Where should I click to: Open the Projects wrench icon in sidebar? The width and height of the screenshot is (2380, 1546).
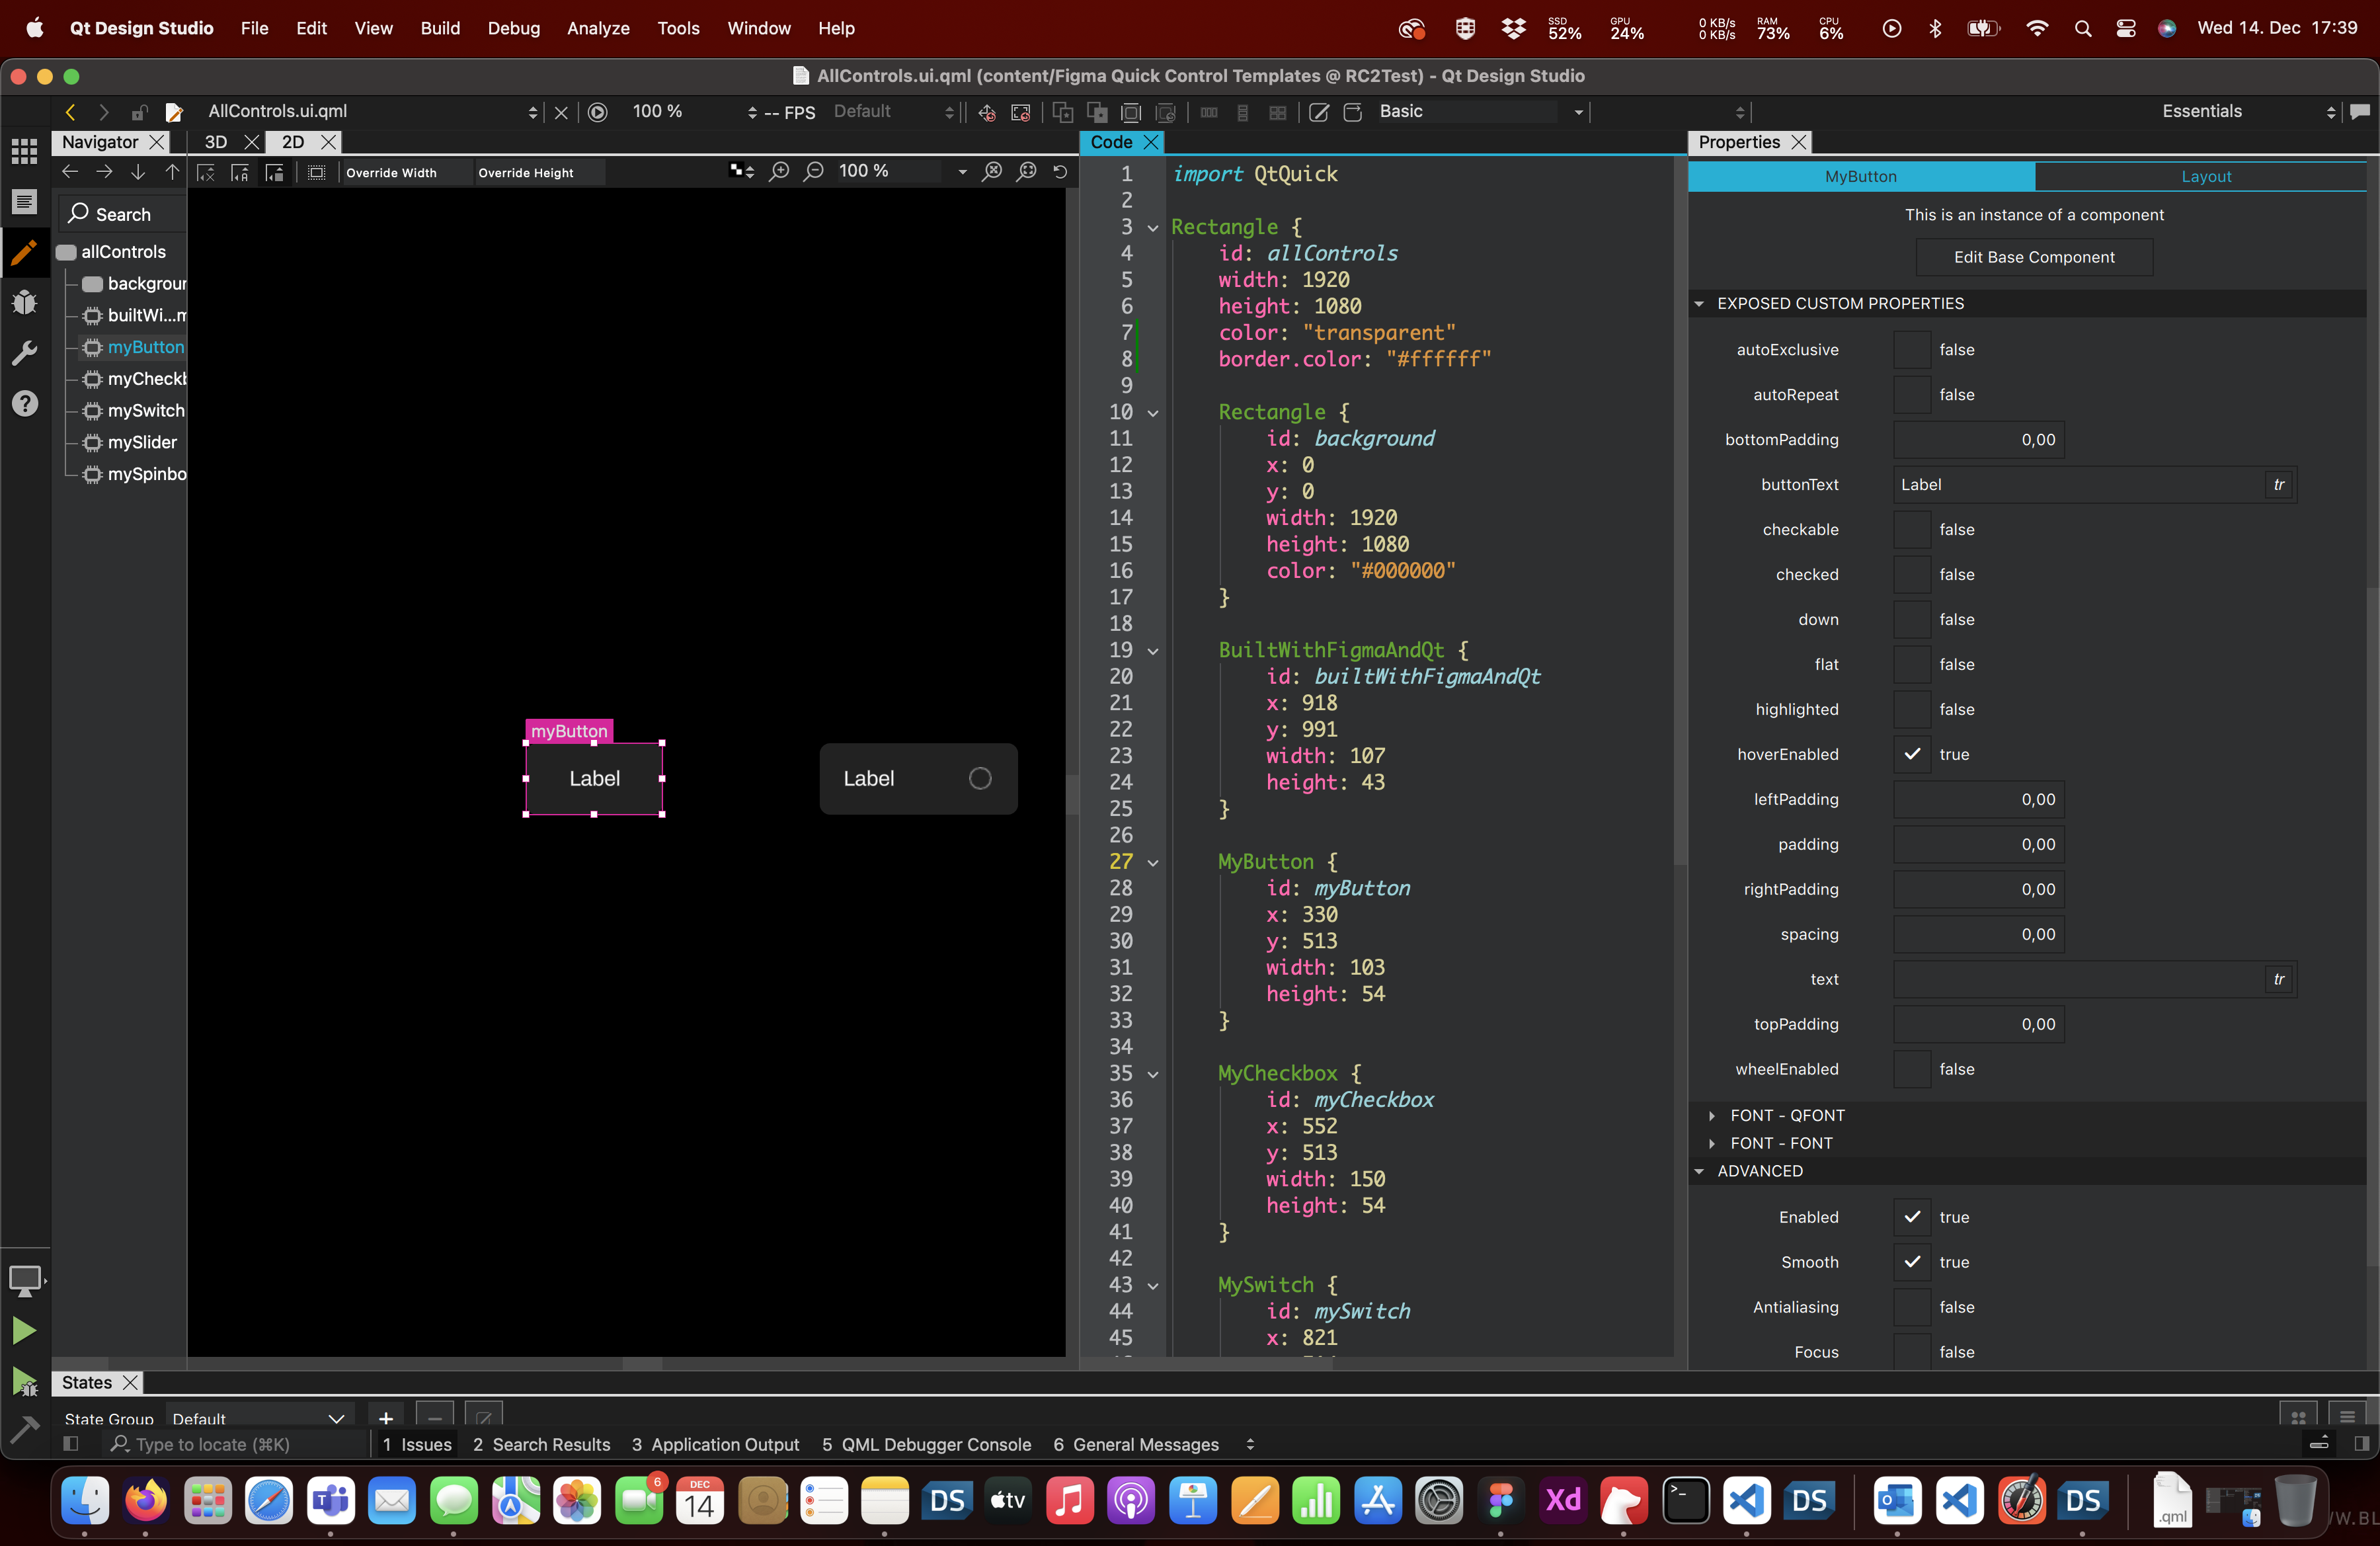coord(24,352)
